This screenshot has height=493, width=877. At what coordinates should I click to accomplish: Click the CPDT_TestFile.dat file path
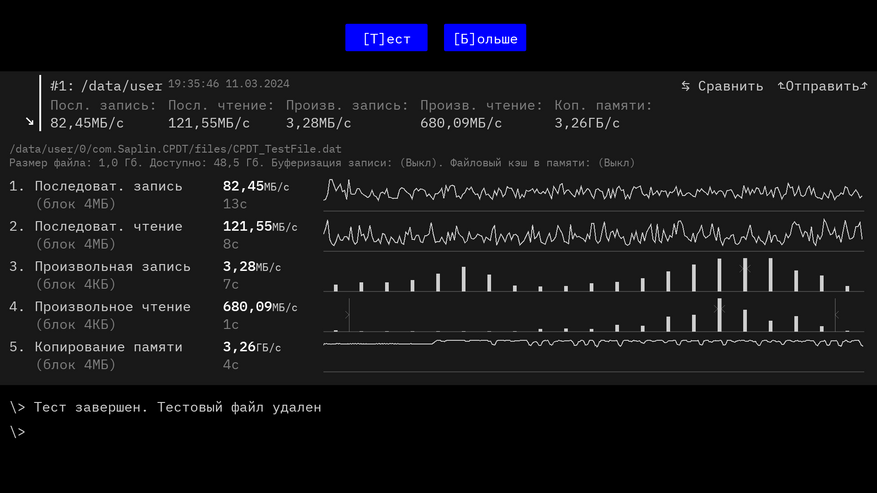click(175, 149)
